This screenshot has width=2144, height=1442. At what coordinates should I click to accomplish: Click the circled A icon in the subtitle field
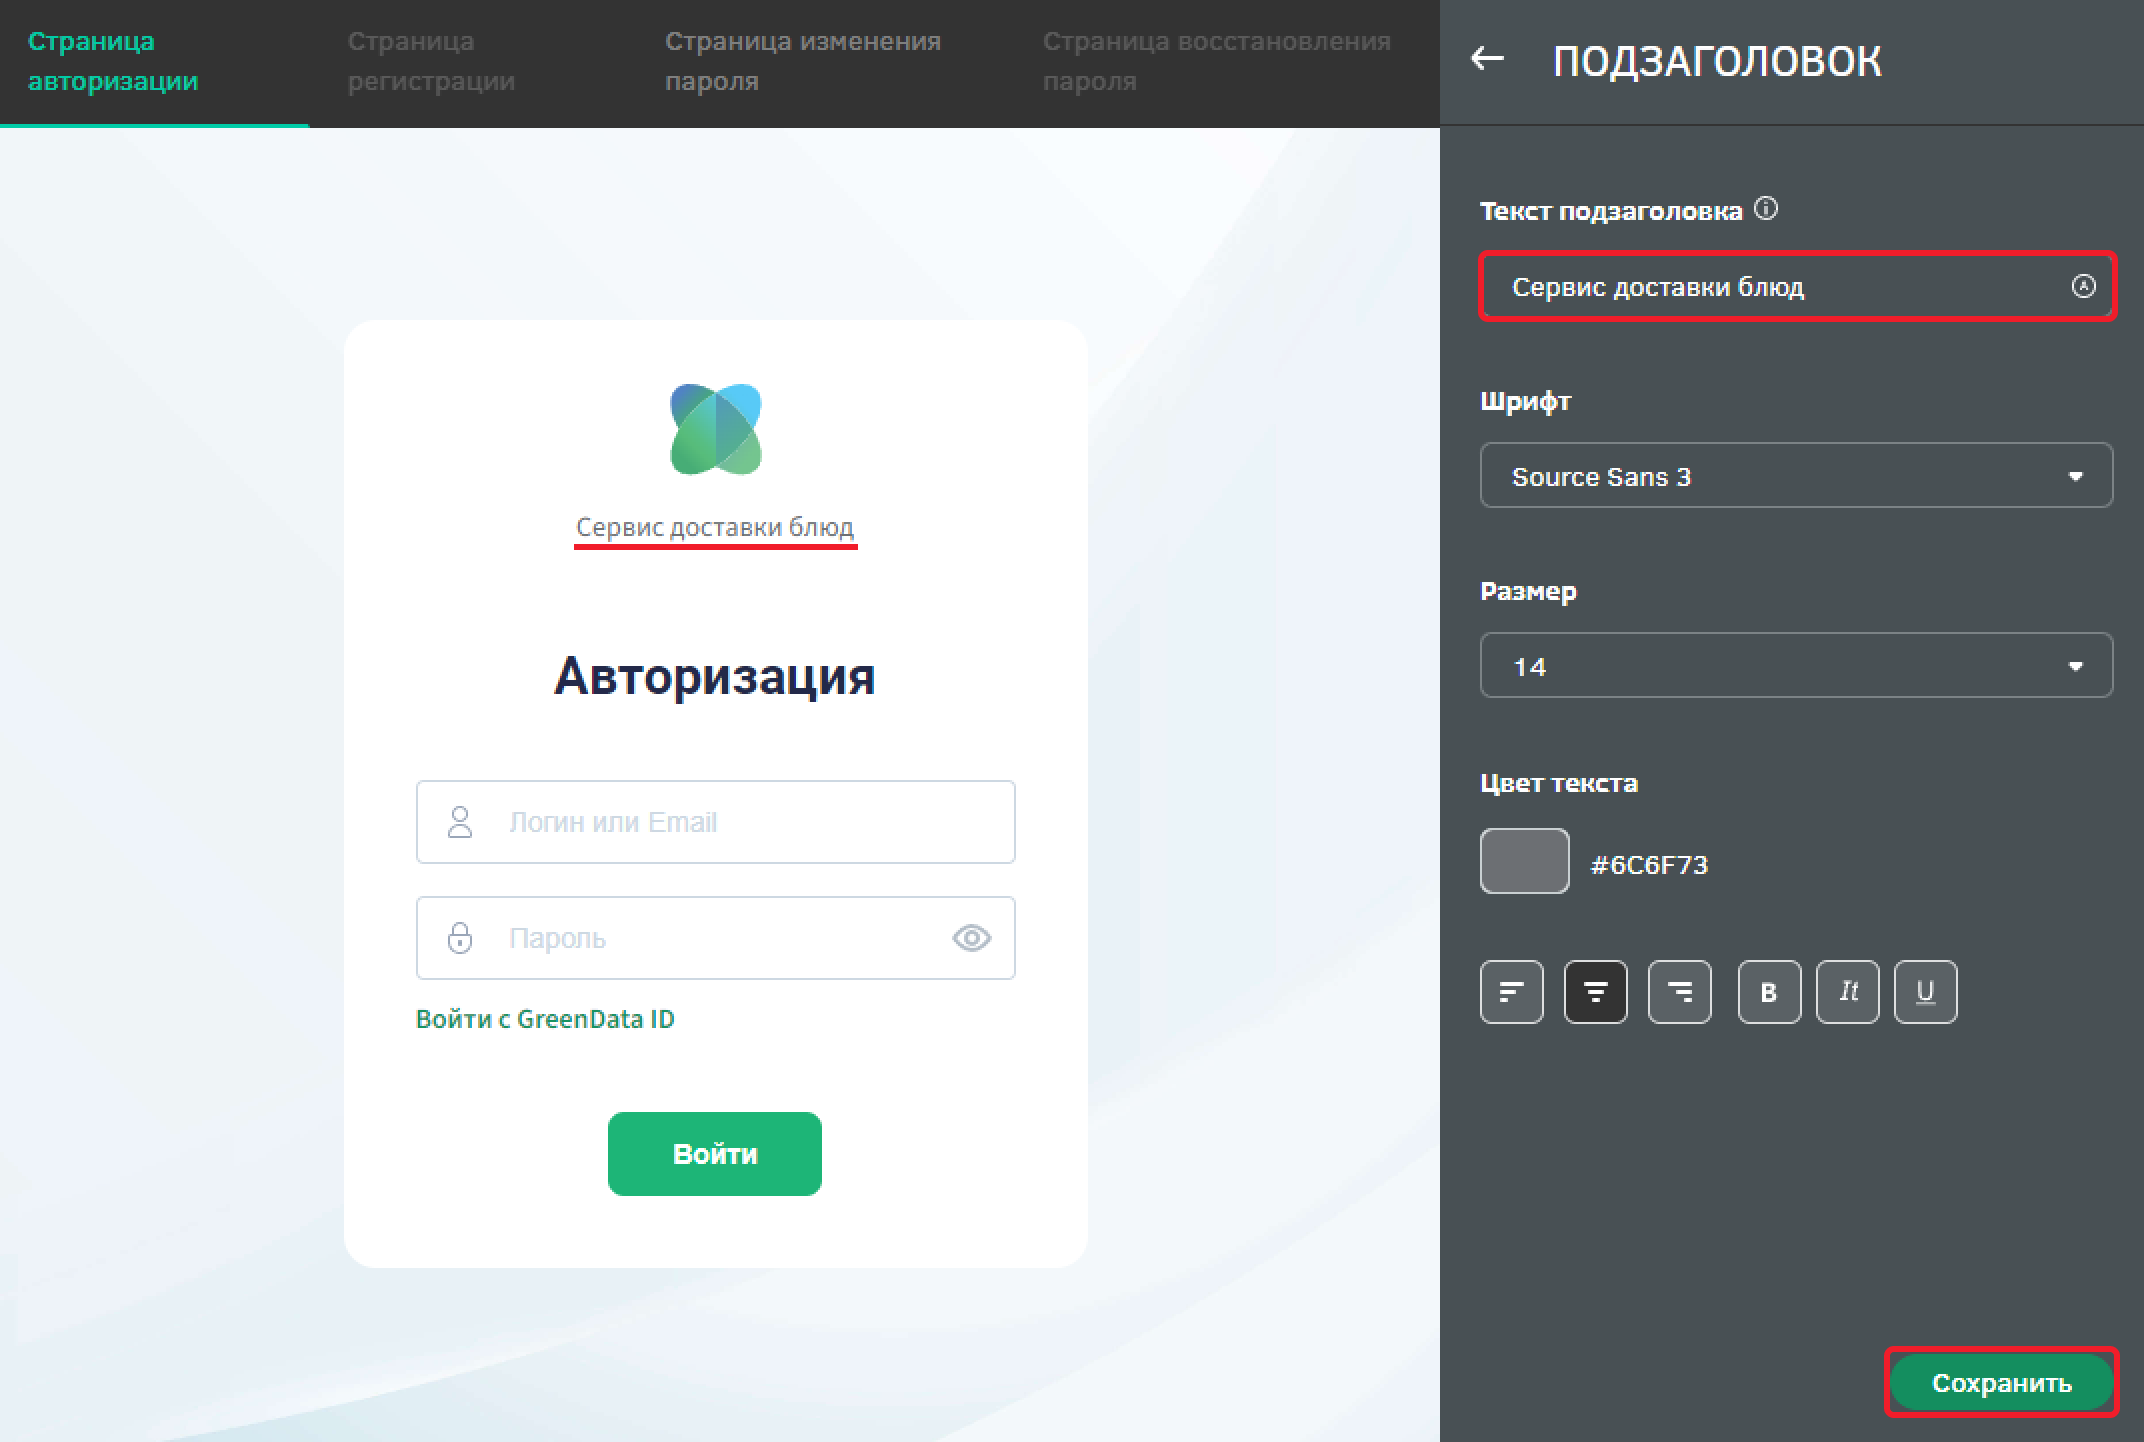(x=2083, y=287)
